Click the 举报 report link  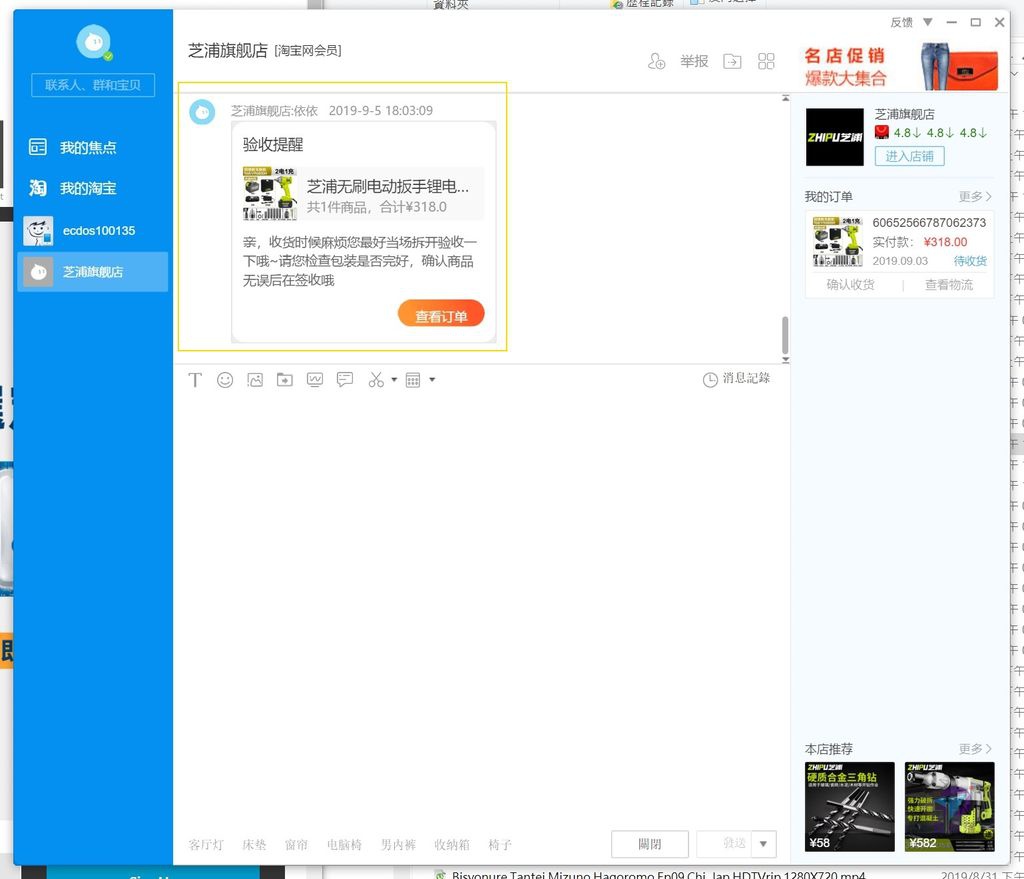694,61
